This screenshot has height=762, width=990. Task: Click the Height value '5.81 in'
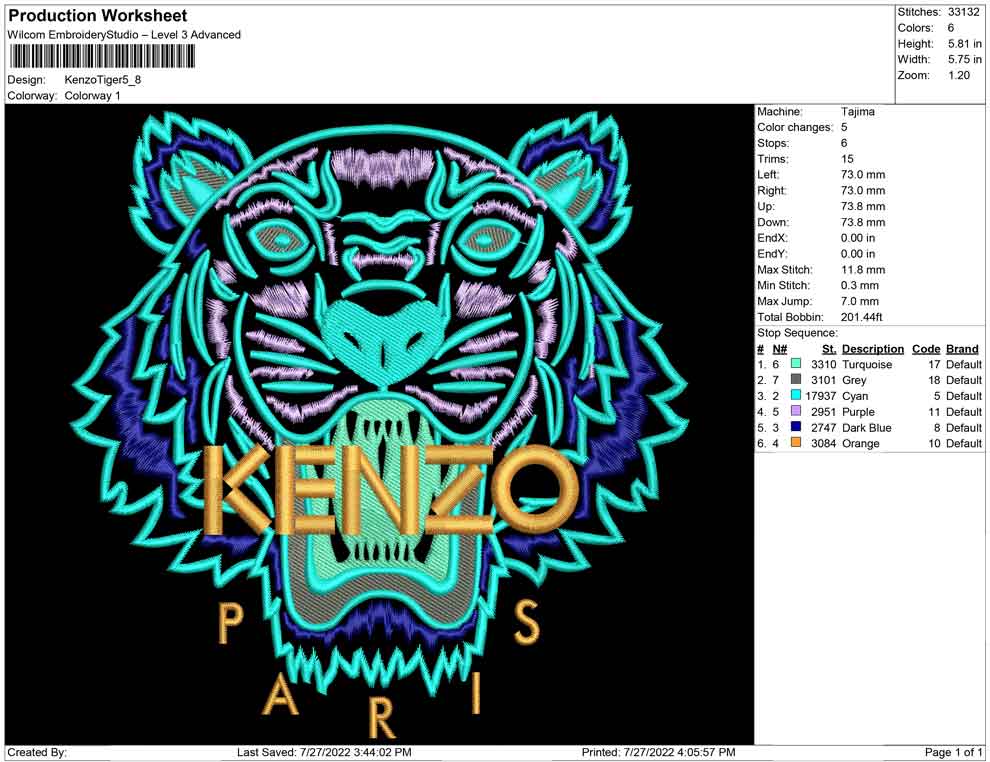pos(965,44)
